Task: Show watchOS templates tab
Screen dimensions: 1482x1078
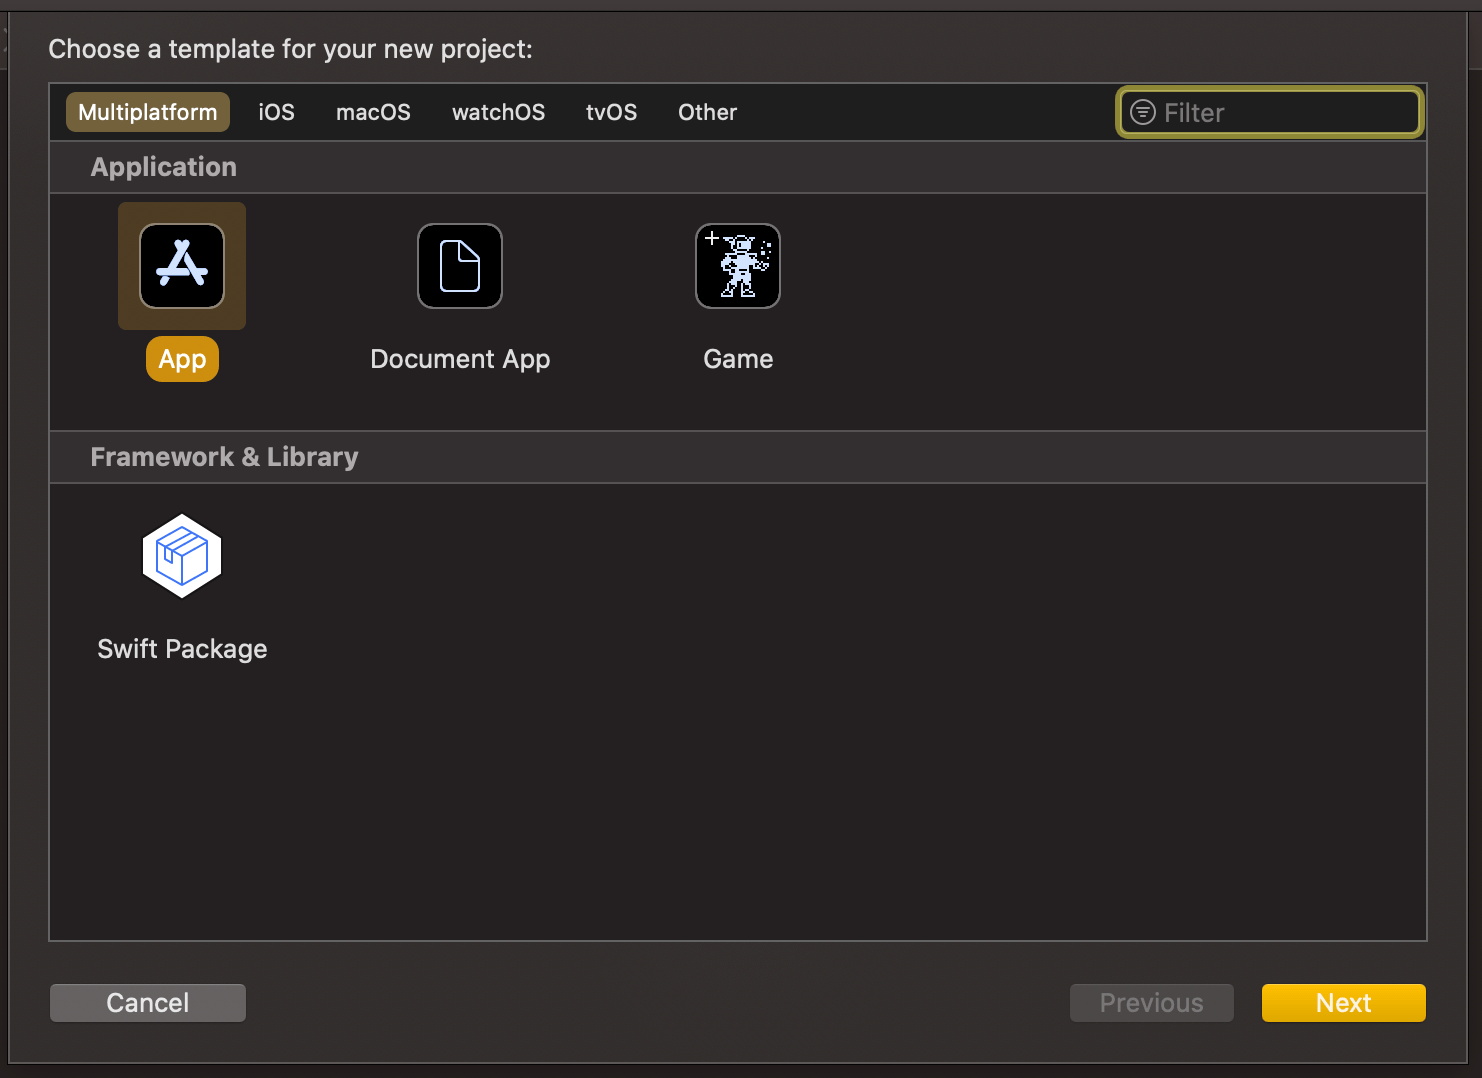Action: [498, 112]
